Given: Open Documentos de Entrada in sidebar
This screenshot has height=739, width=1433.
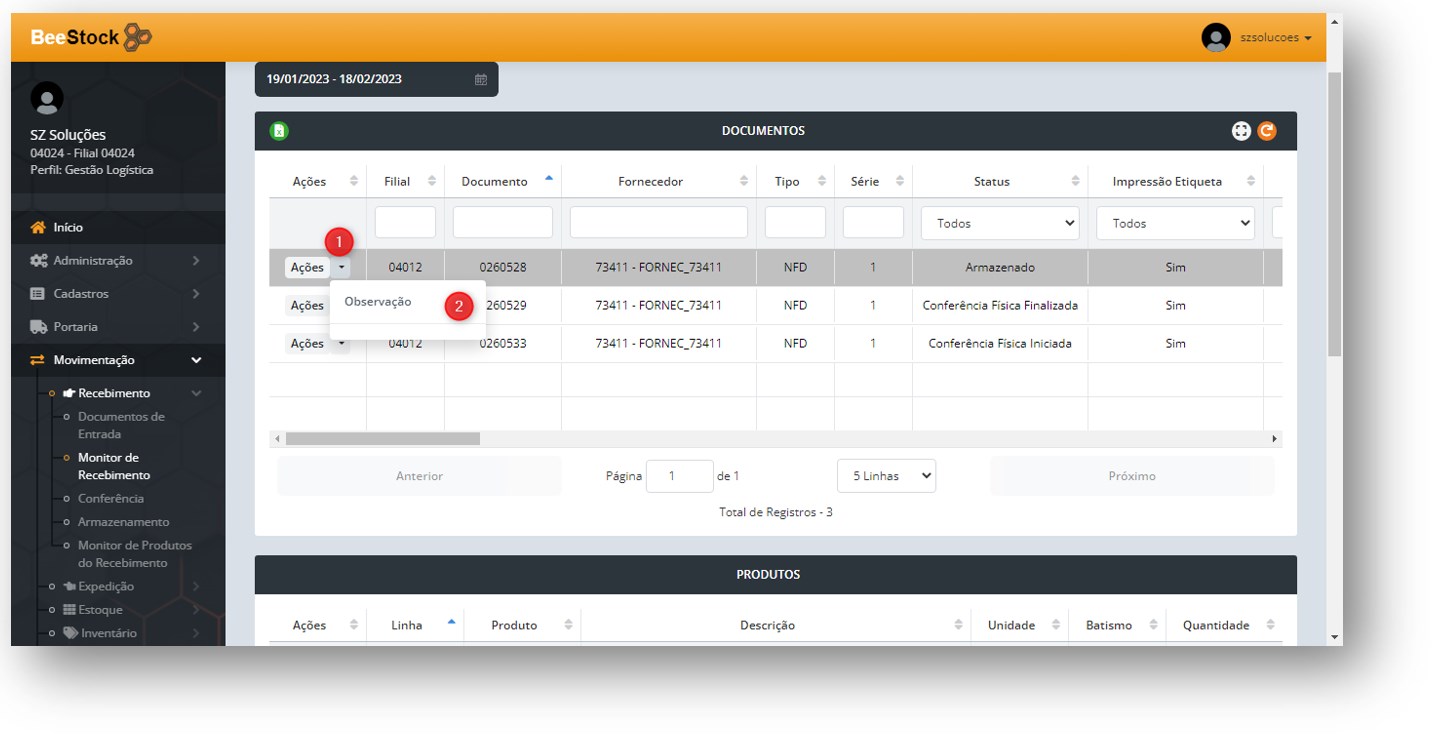Looking at the screenshot, I should tap(121, 425).
